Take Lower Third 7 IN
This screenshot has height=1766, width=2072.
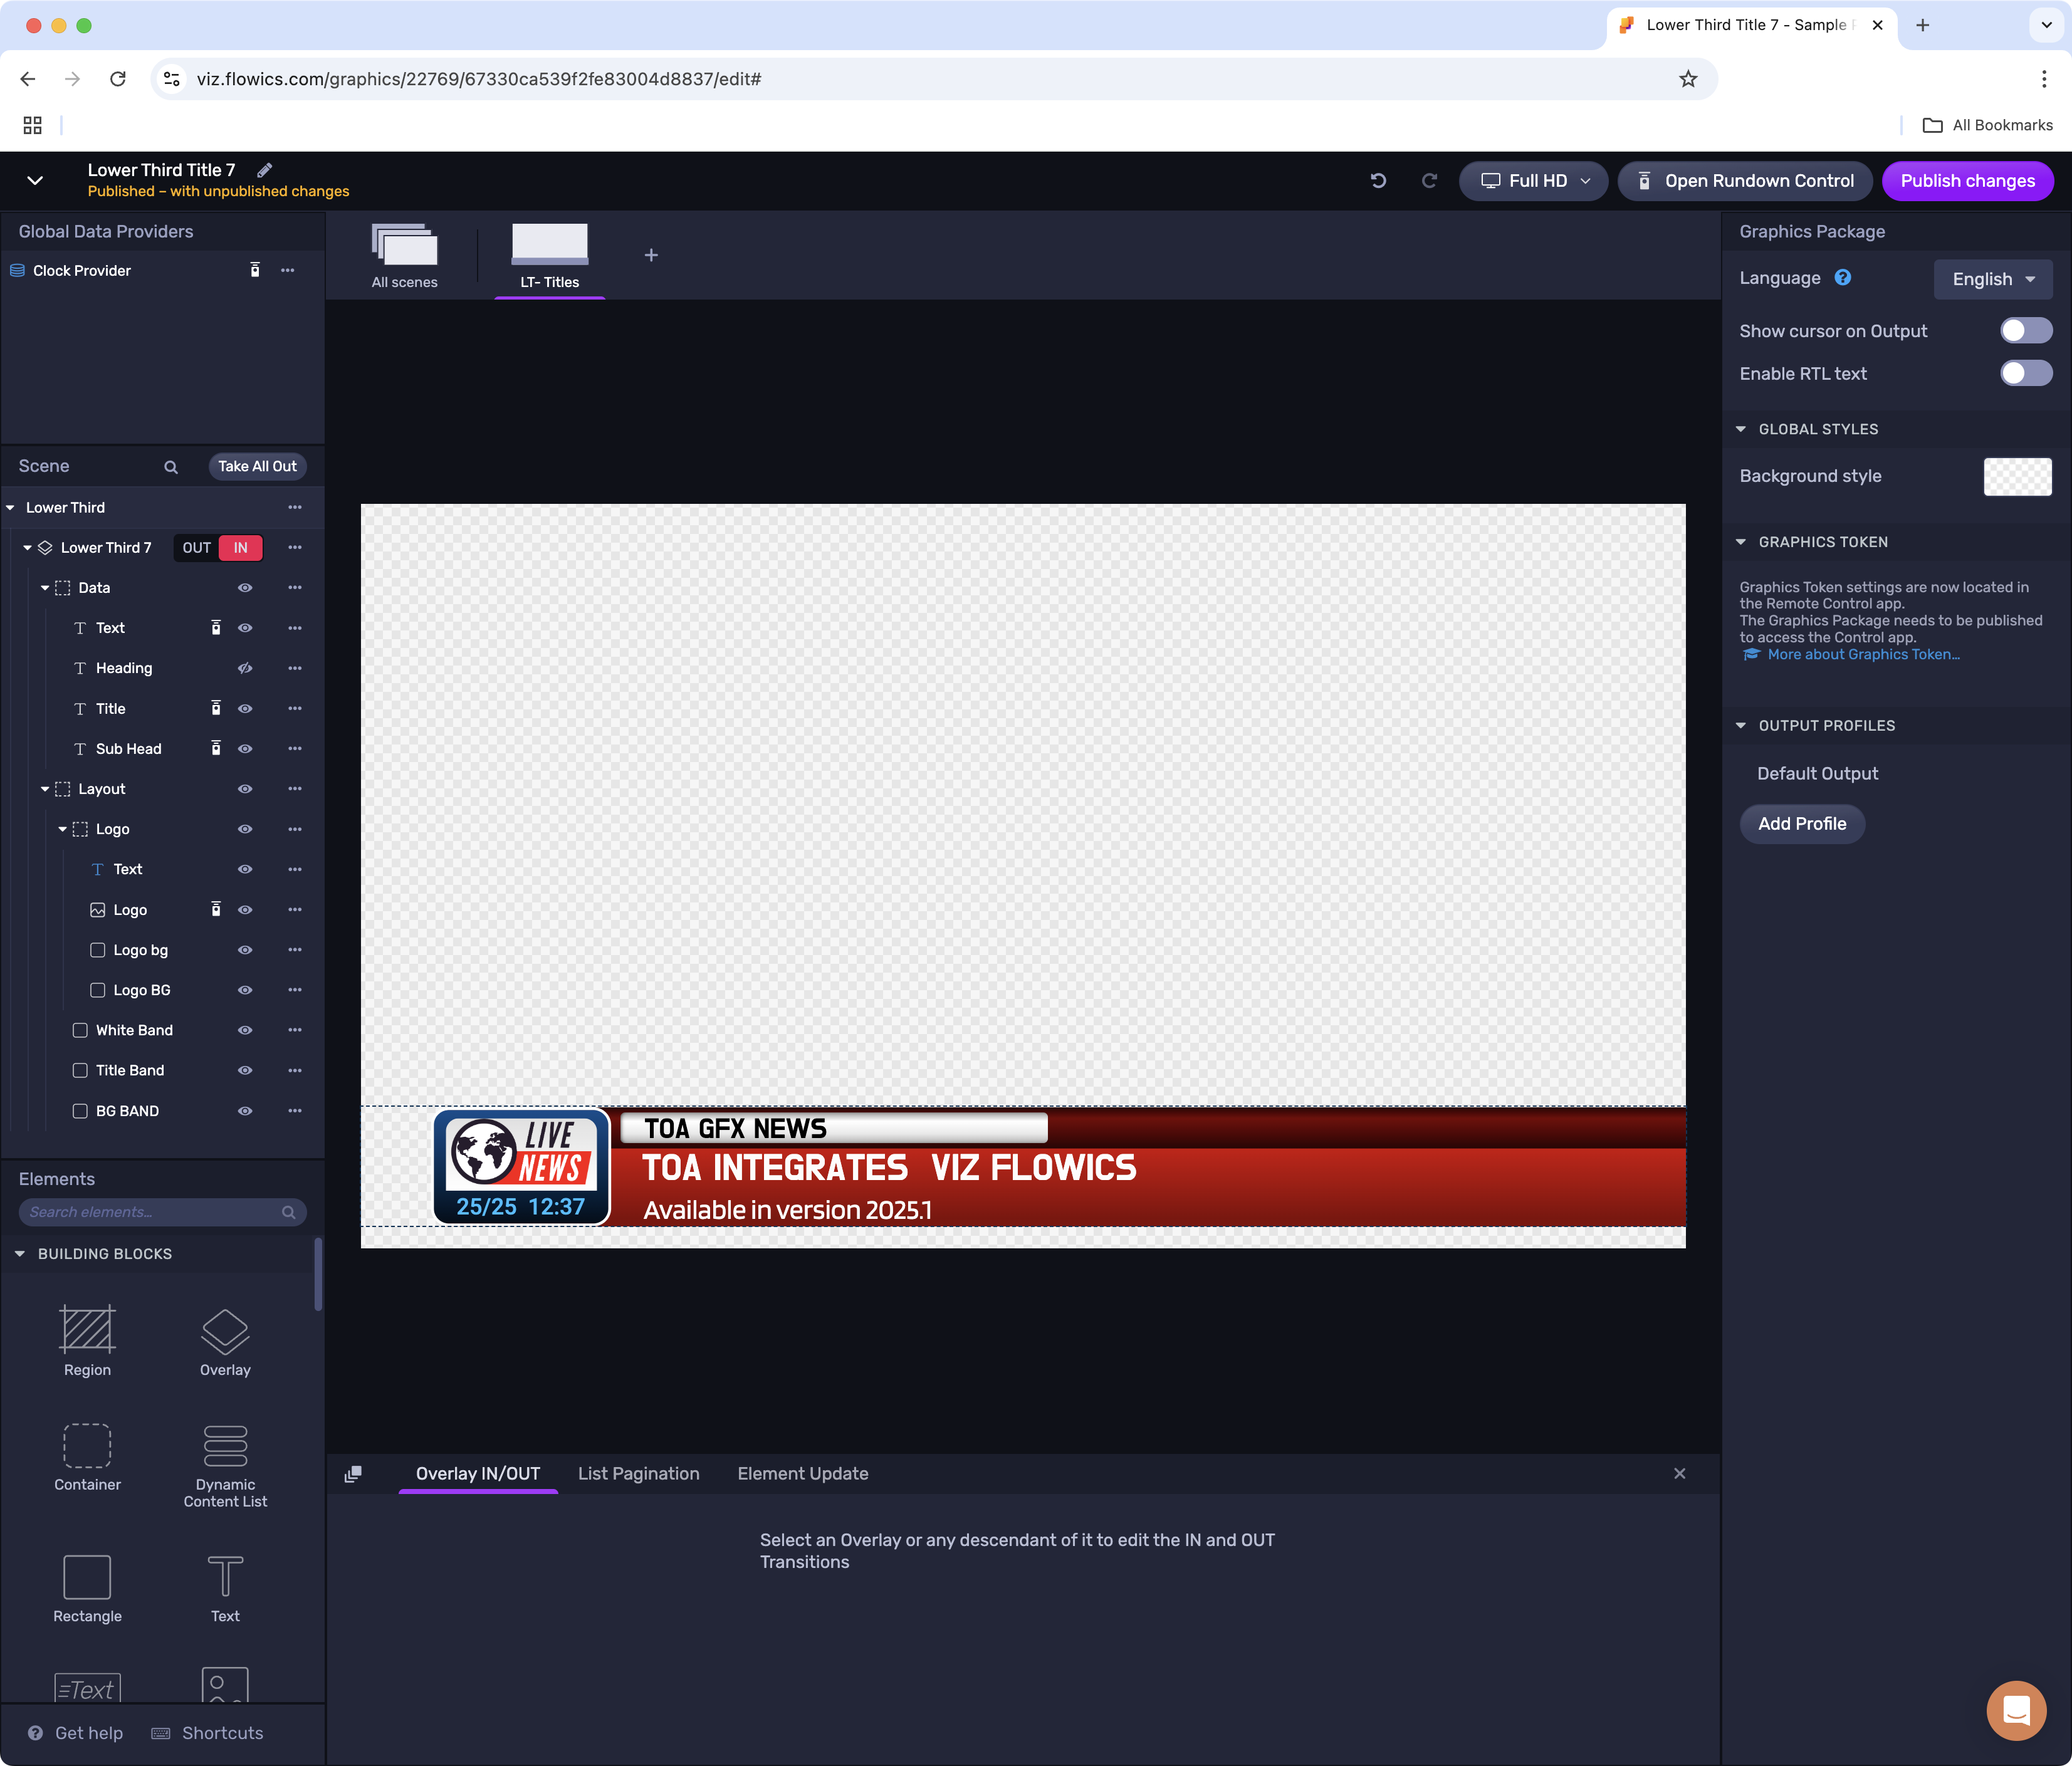coord(241,548)
